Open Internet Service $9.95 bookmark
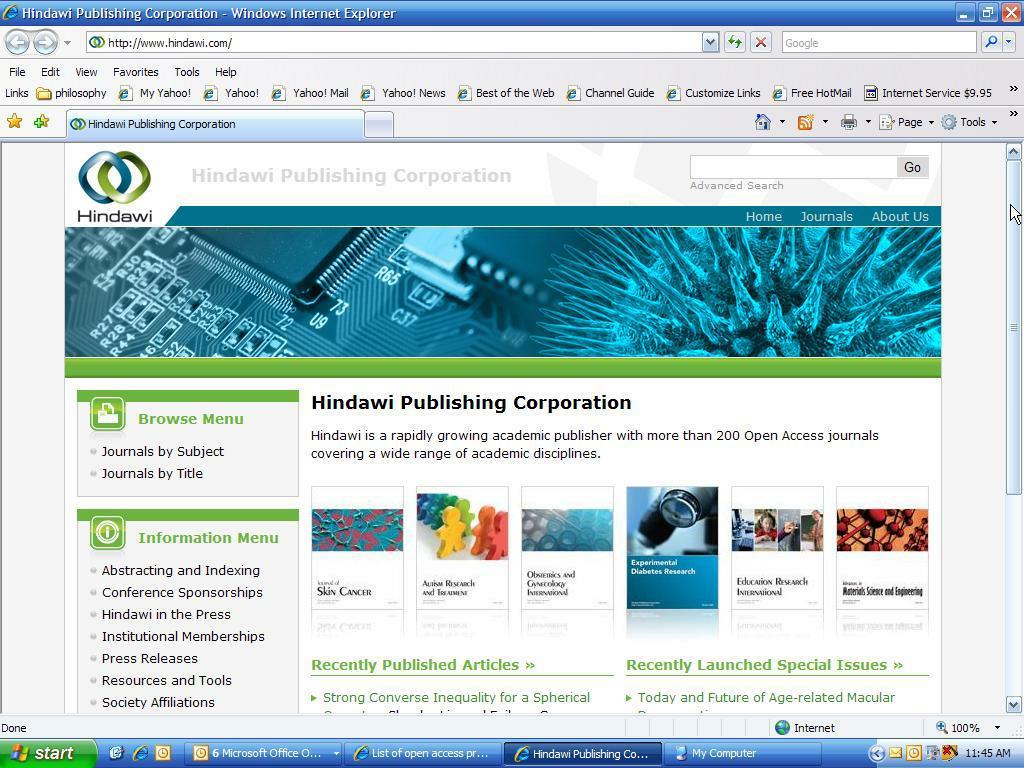 (x=928, y=93)
